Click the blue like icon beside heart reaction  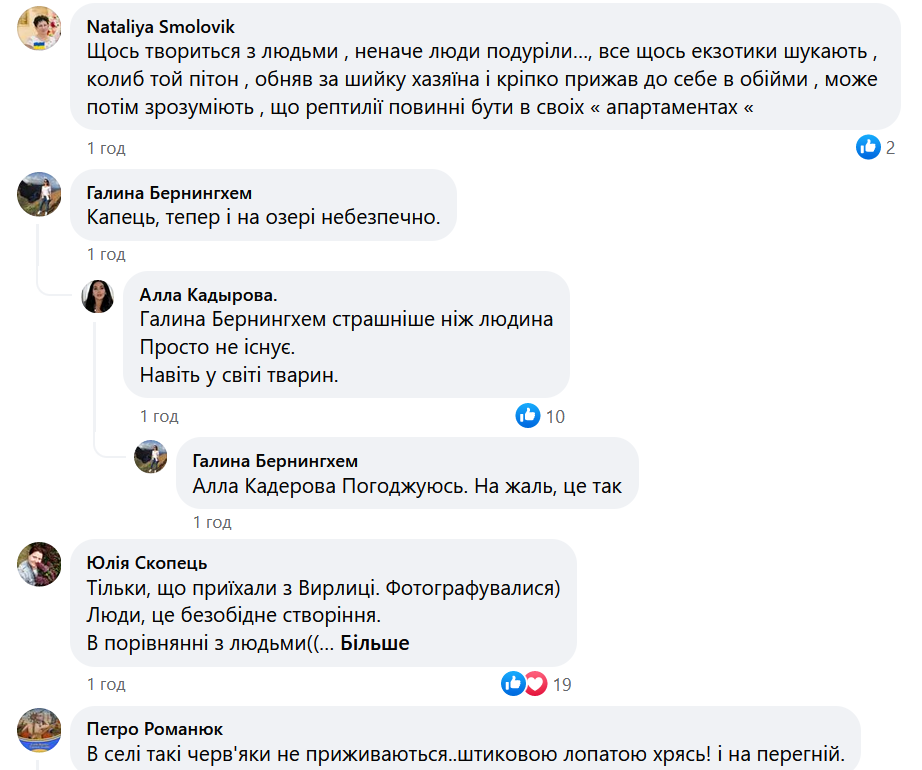tap(514, 684)
